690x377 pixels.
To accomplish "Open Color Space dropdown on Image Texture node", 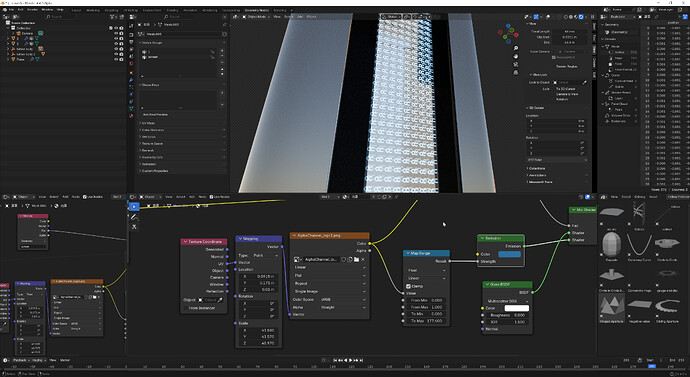I will [x=343, y=300].
